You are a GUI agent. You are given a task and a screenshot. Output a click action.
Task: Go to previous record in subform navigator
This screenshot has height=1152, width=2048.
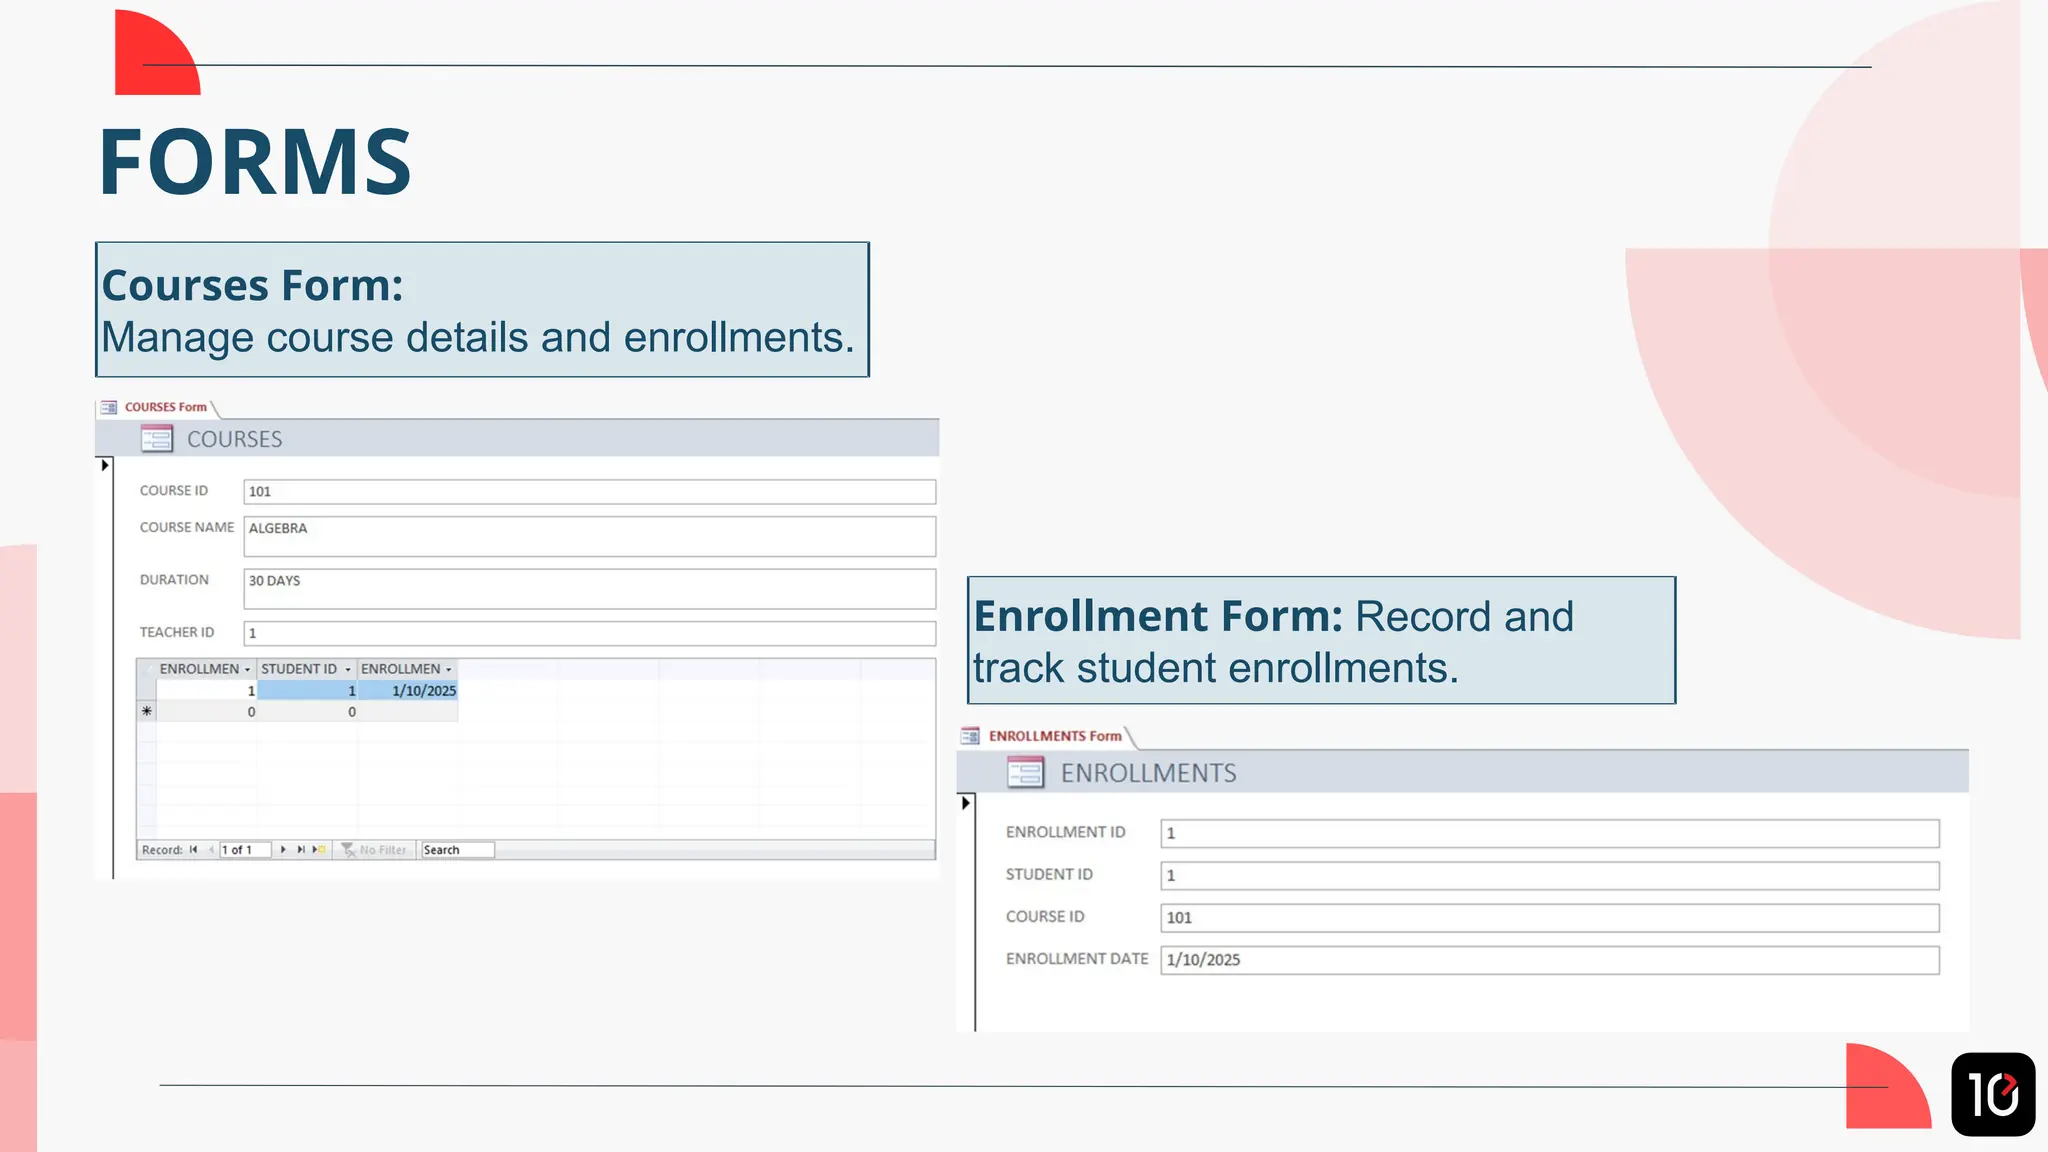211,850
